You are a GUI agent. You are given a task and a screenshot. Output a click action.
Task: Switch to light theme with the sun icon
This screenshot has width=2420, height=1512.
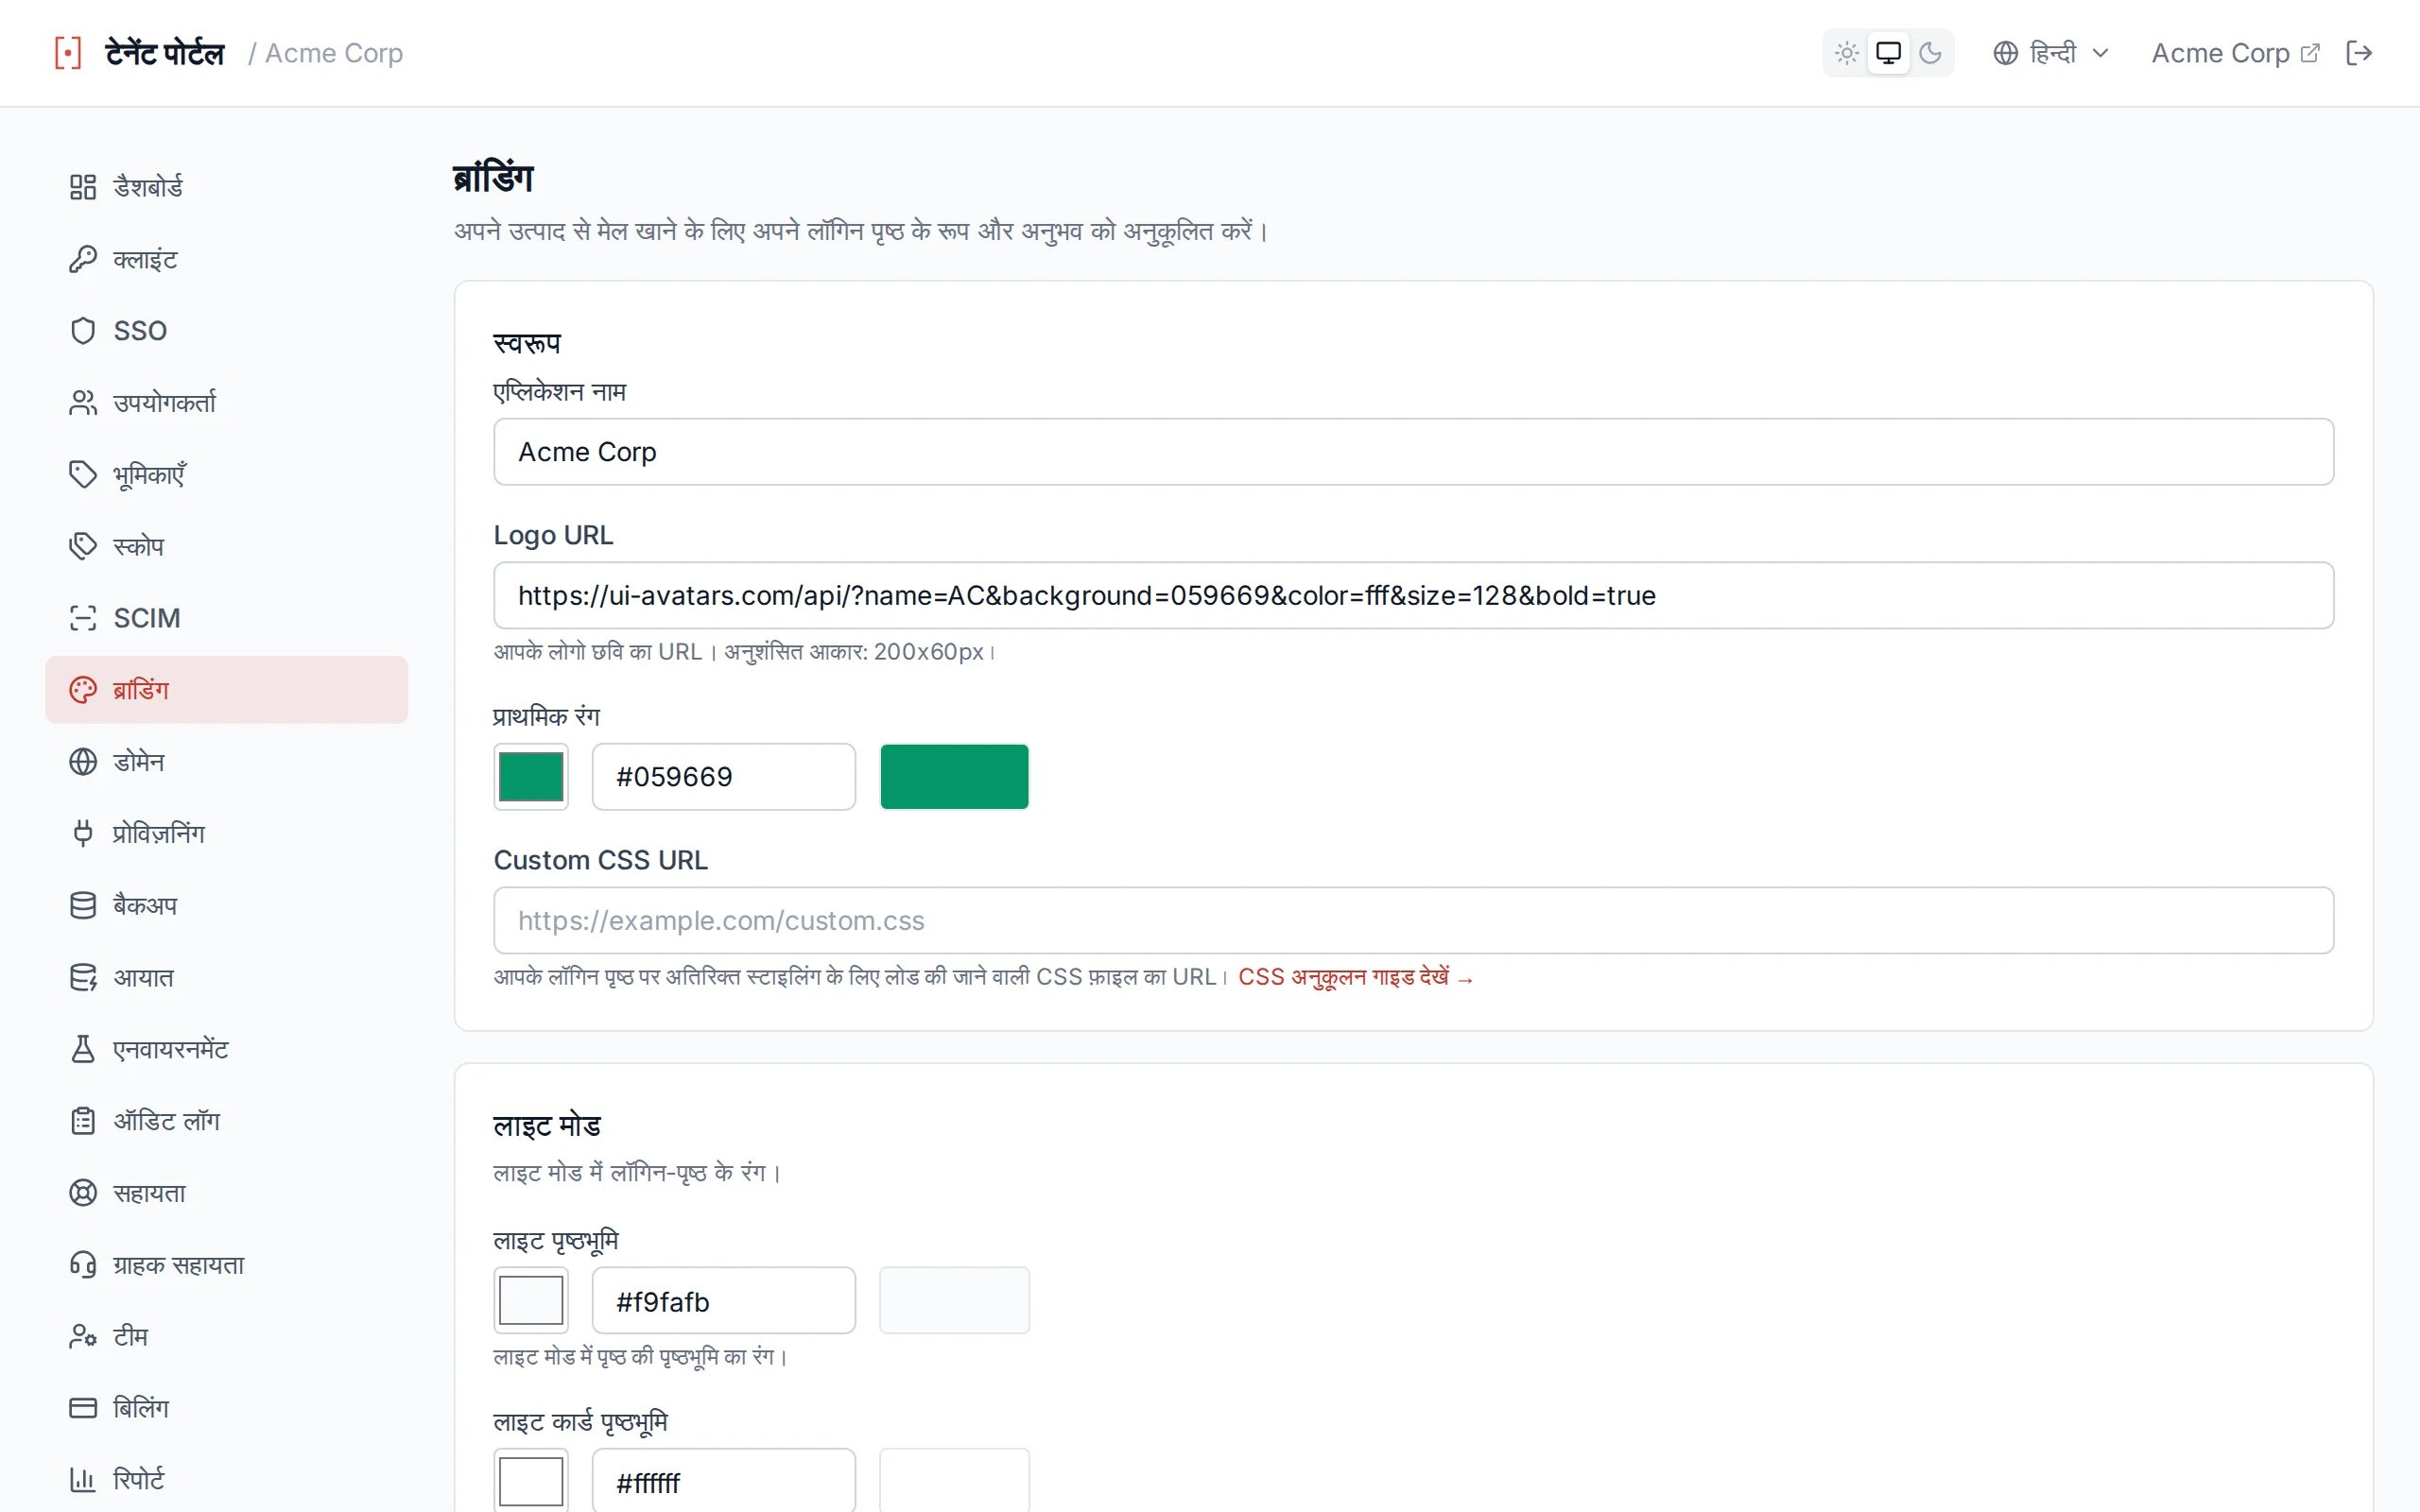1847,53
